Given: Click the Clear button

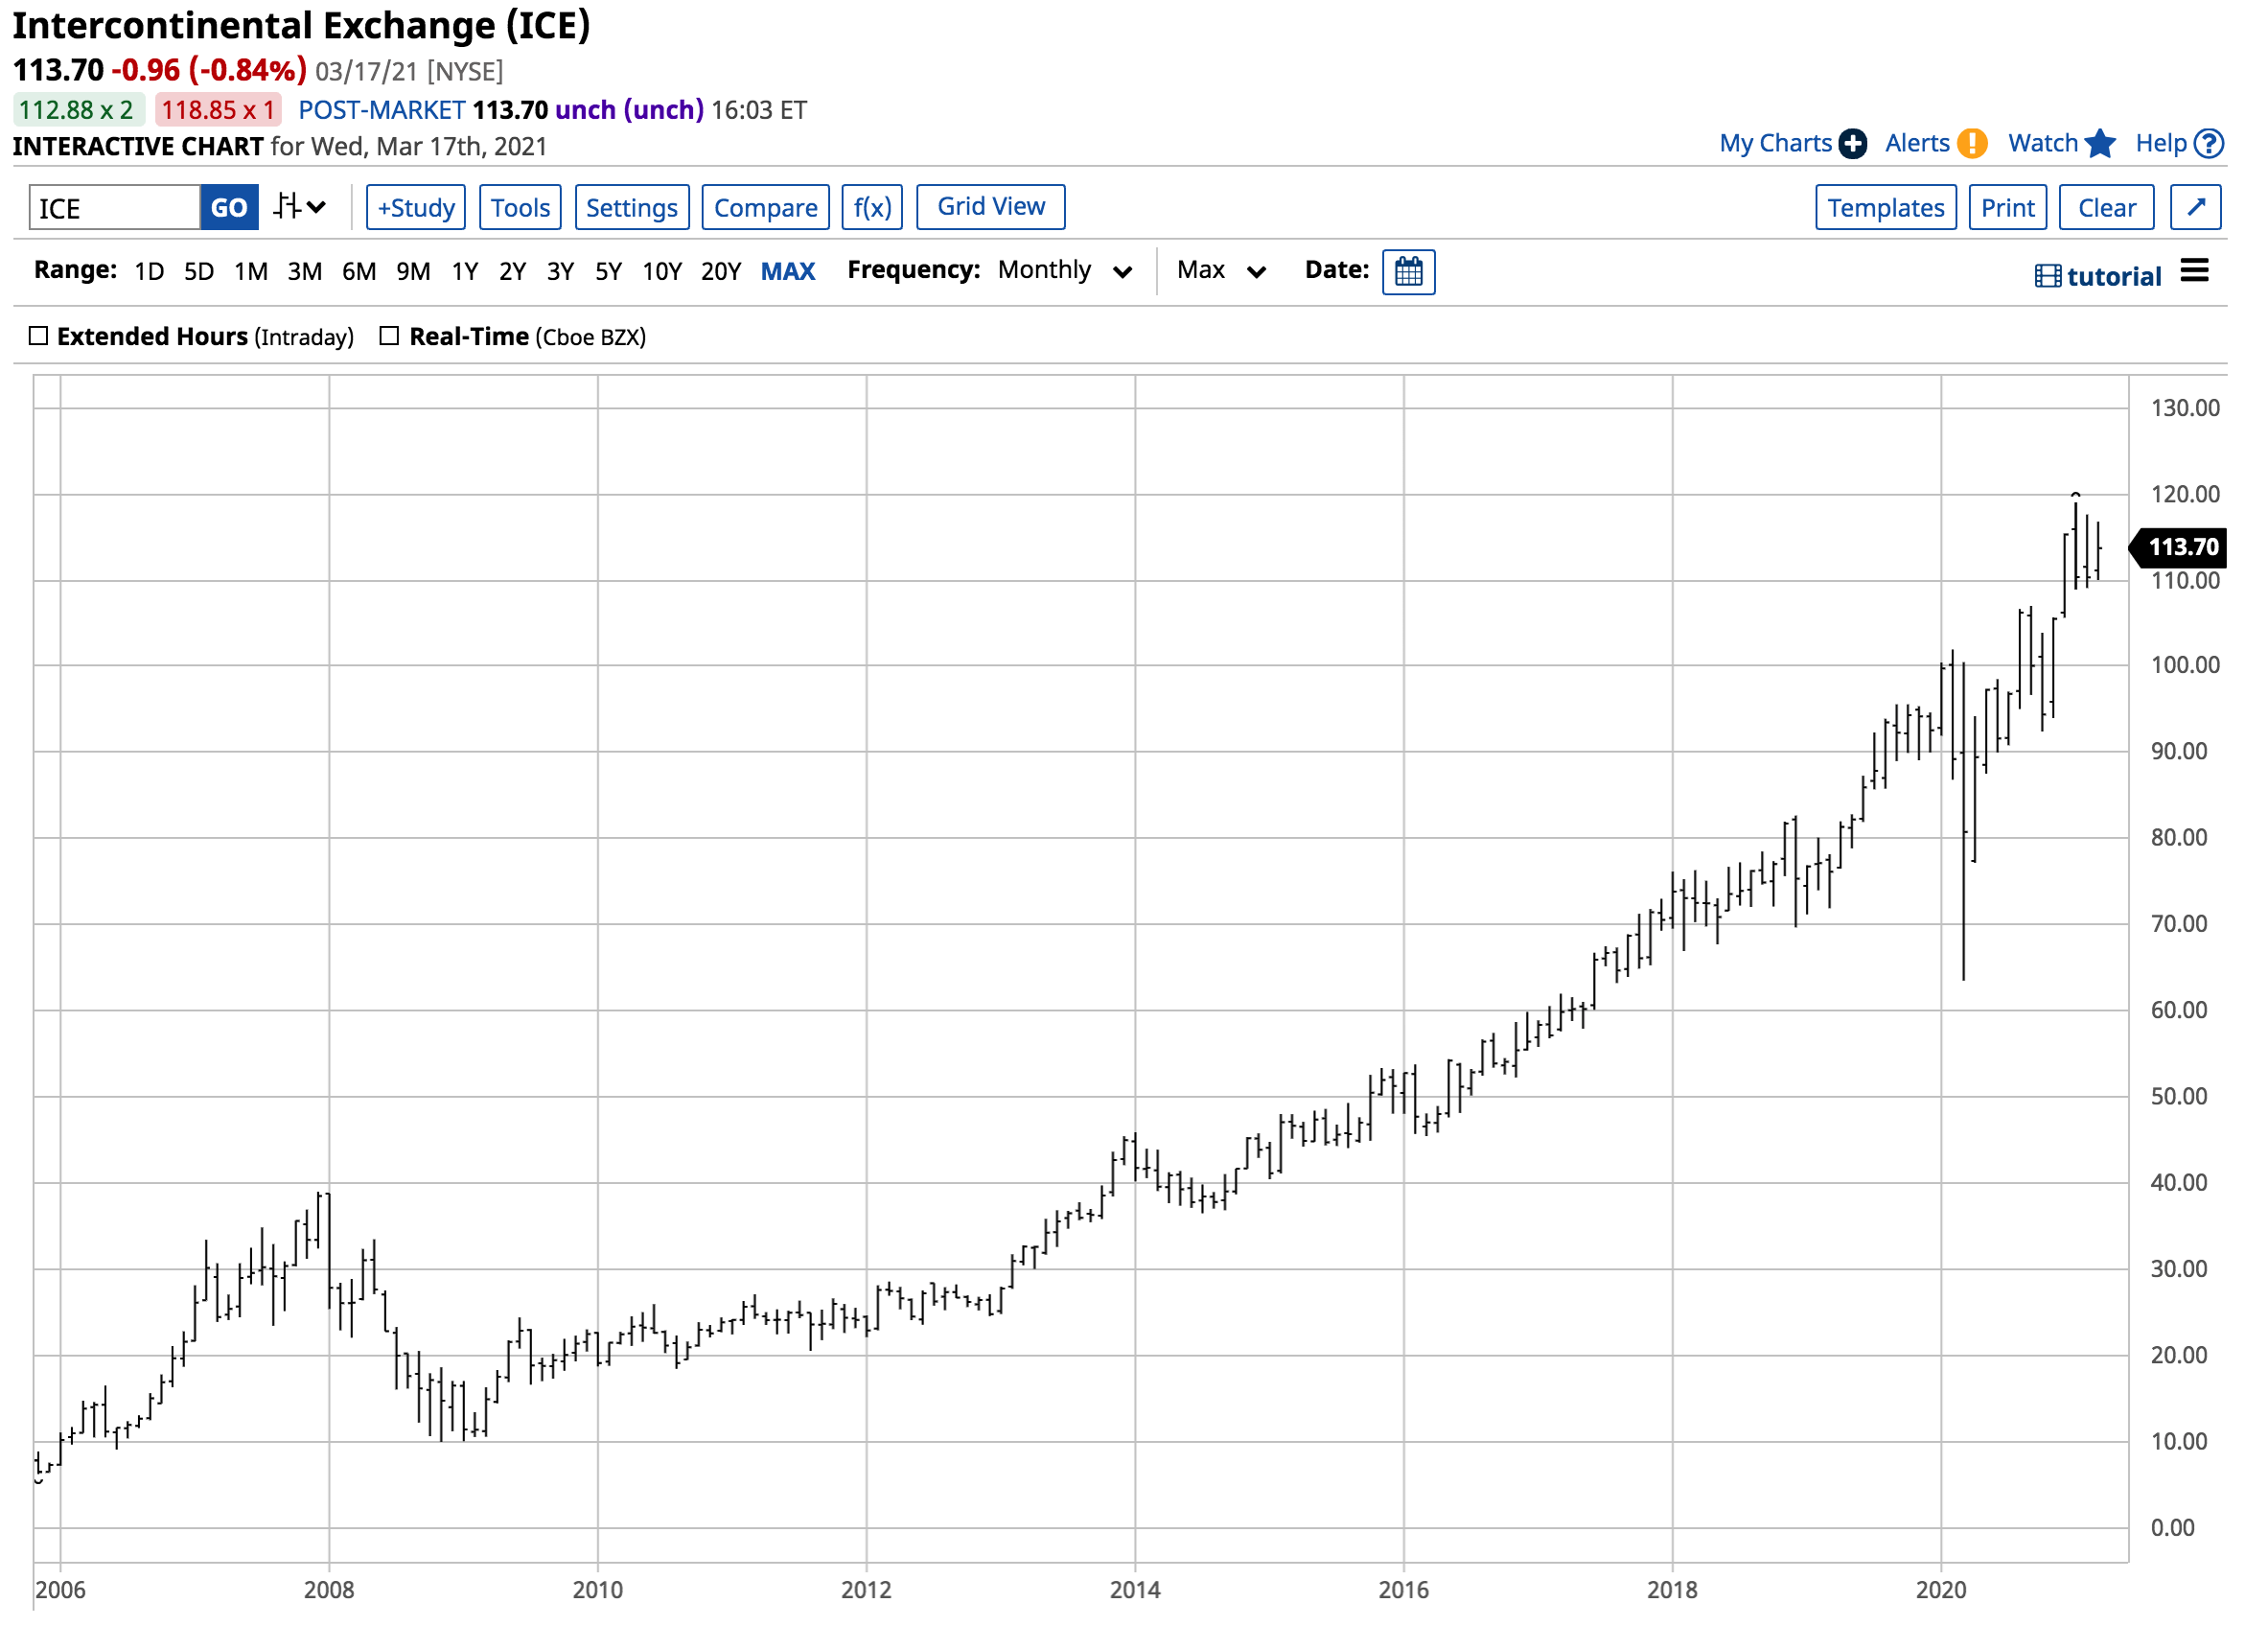Looking at the screenshot, I should [x=2107, y=207].
